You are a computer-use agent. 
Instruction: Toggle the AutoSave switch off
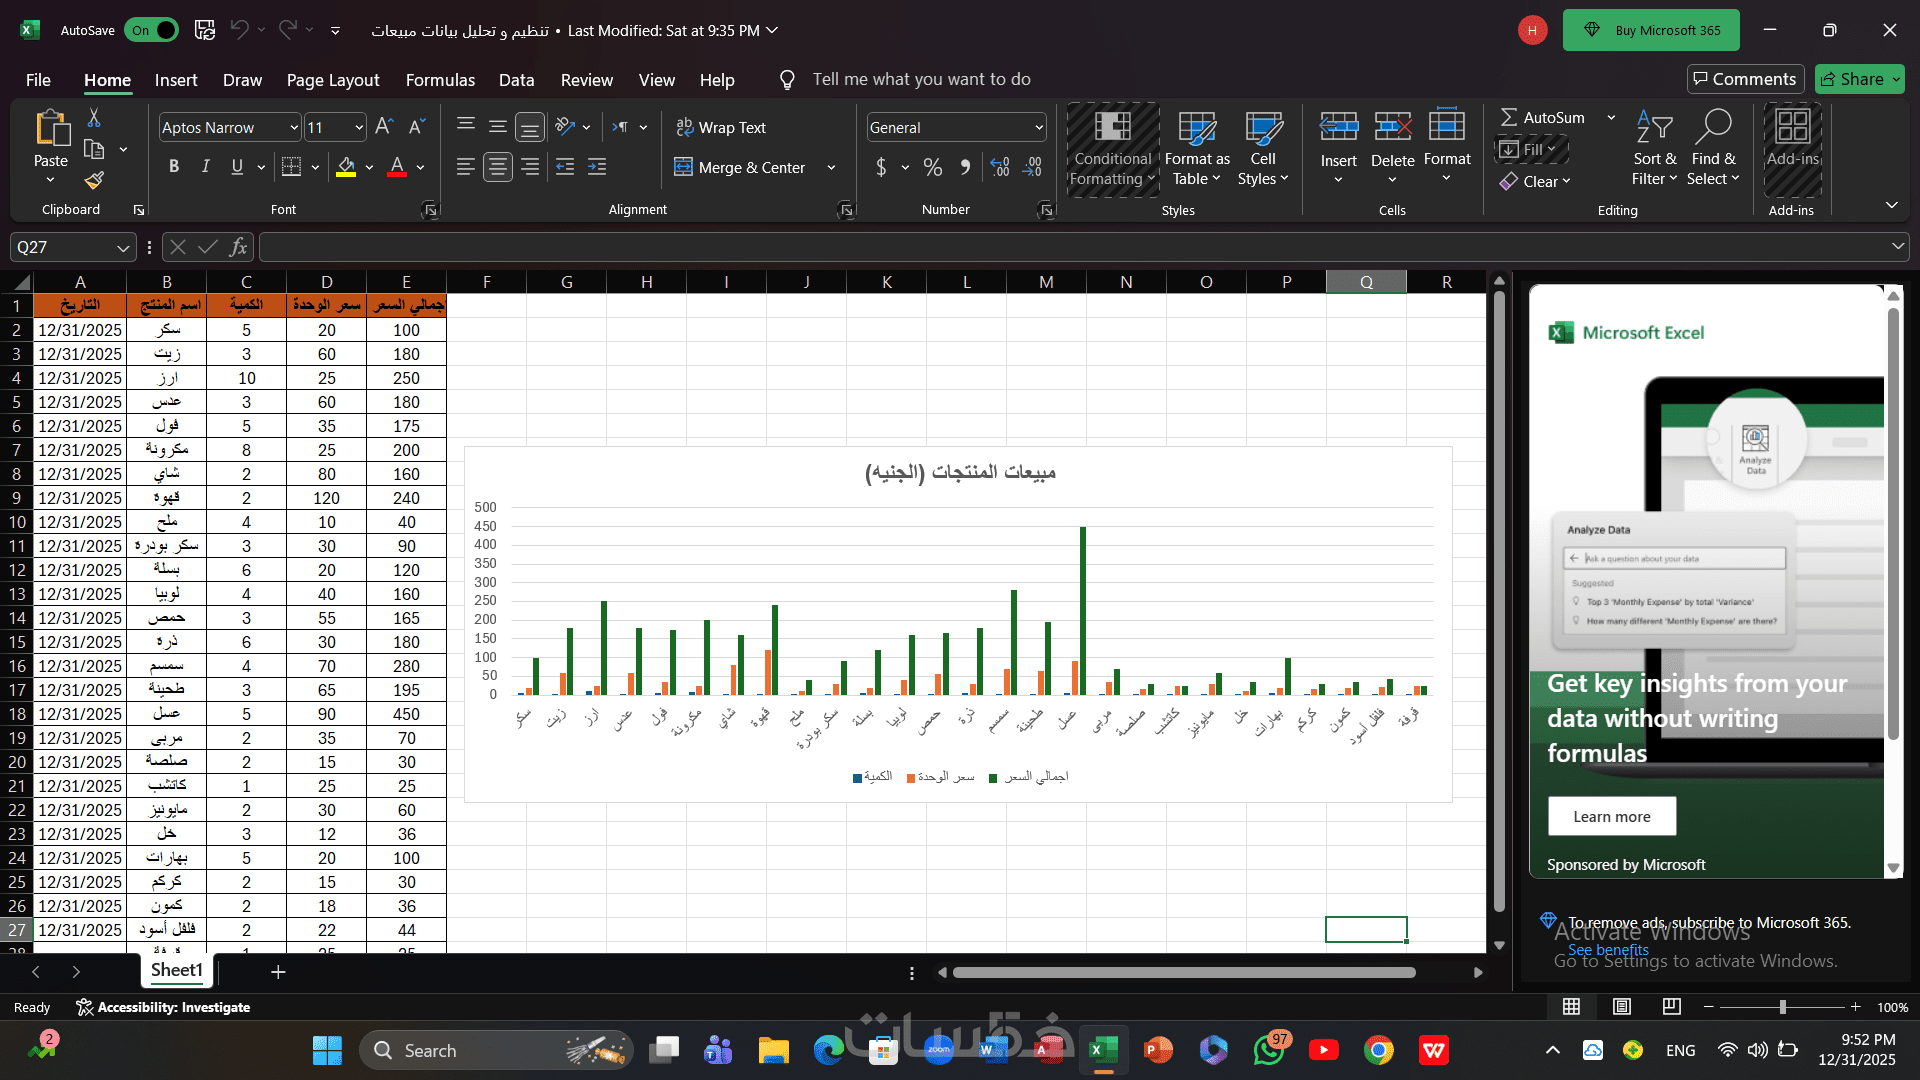[x=152, y=30]
